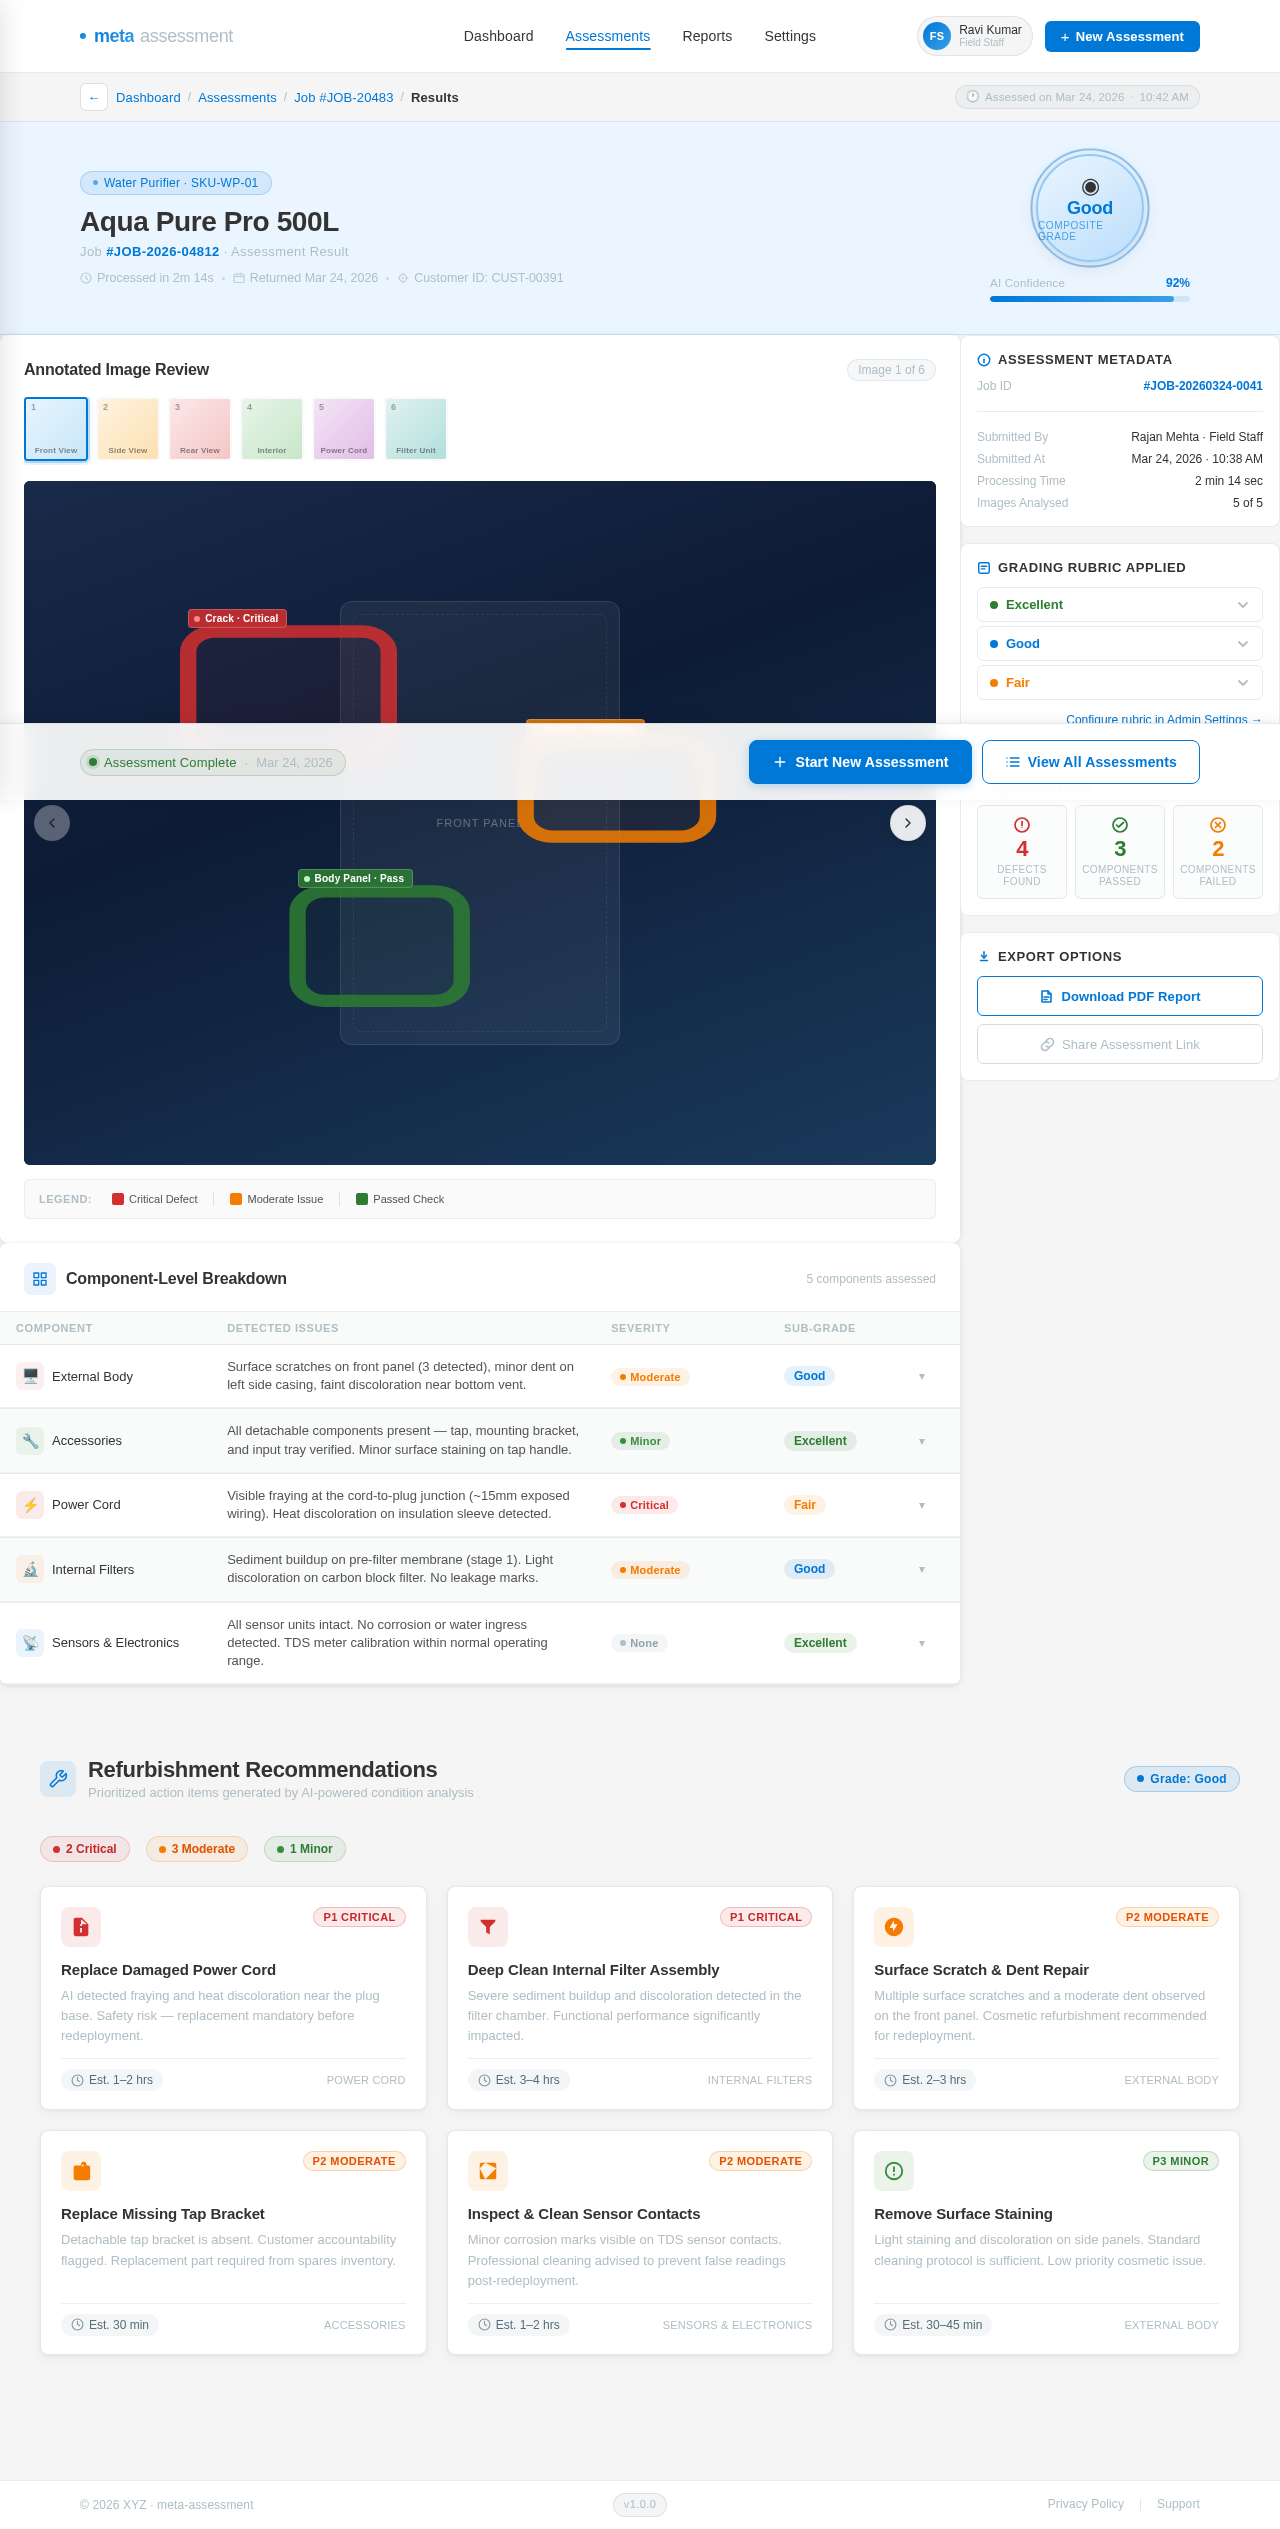Click the Assessment Metadata info icon
The height and width of the screenshot is (2529, 1280).
click(984, 360)
